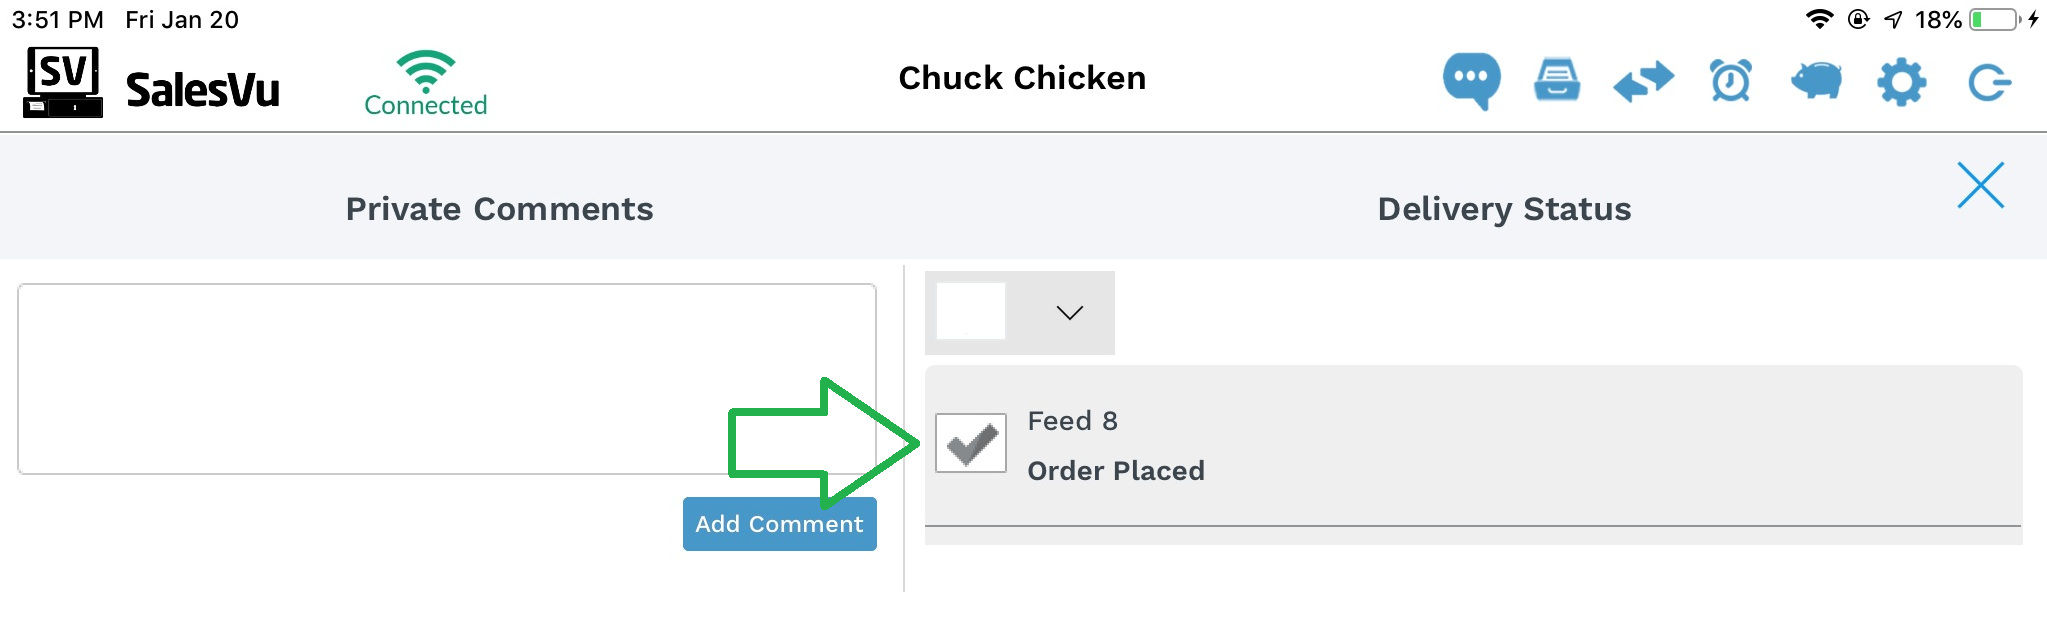Open the cash register drawer icon
This screenshot has height=631, width=2047.
tap(1557, 81)
